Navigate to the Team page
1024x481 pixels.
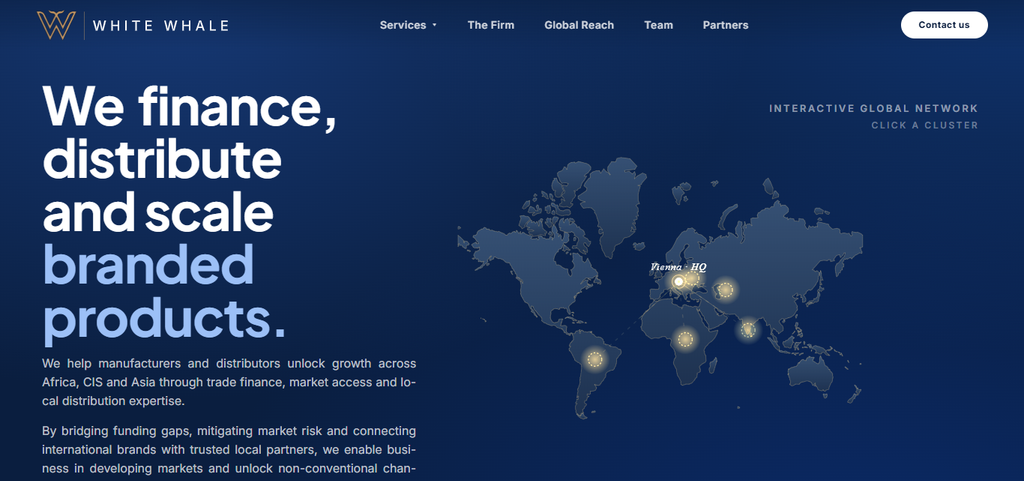[658, 25]
